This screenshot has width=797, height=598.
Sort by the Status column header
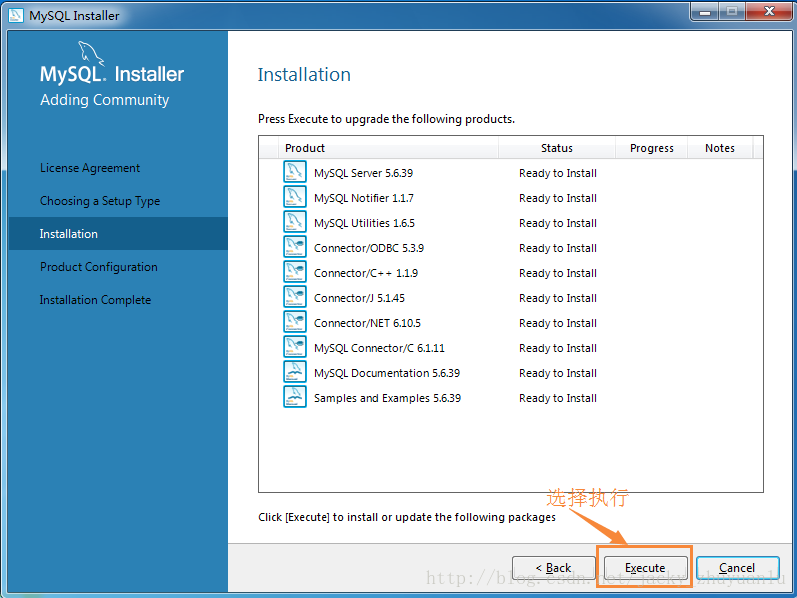(557, 148)
